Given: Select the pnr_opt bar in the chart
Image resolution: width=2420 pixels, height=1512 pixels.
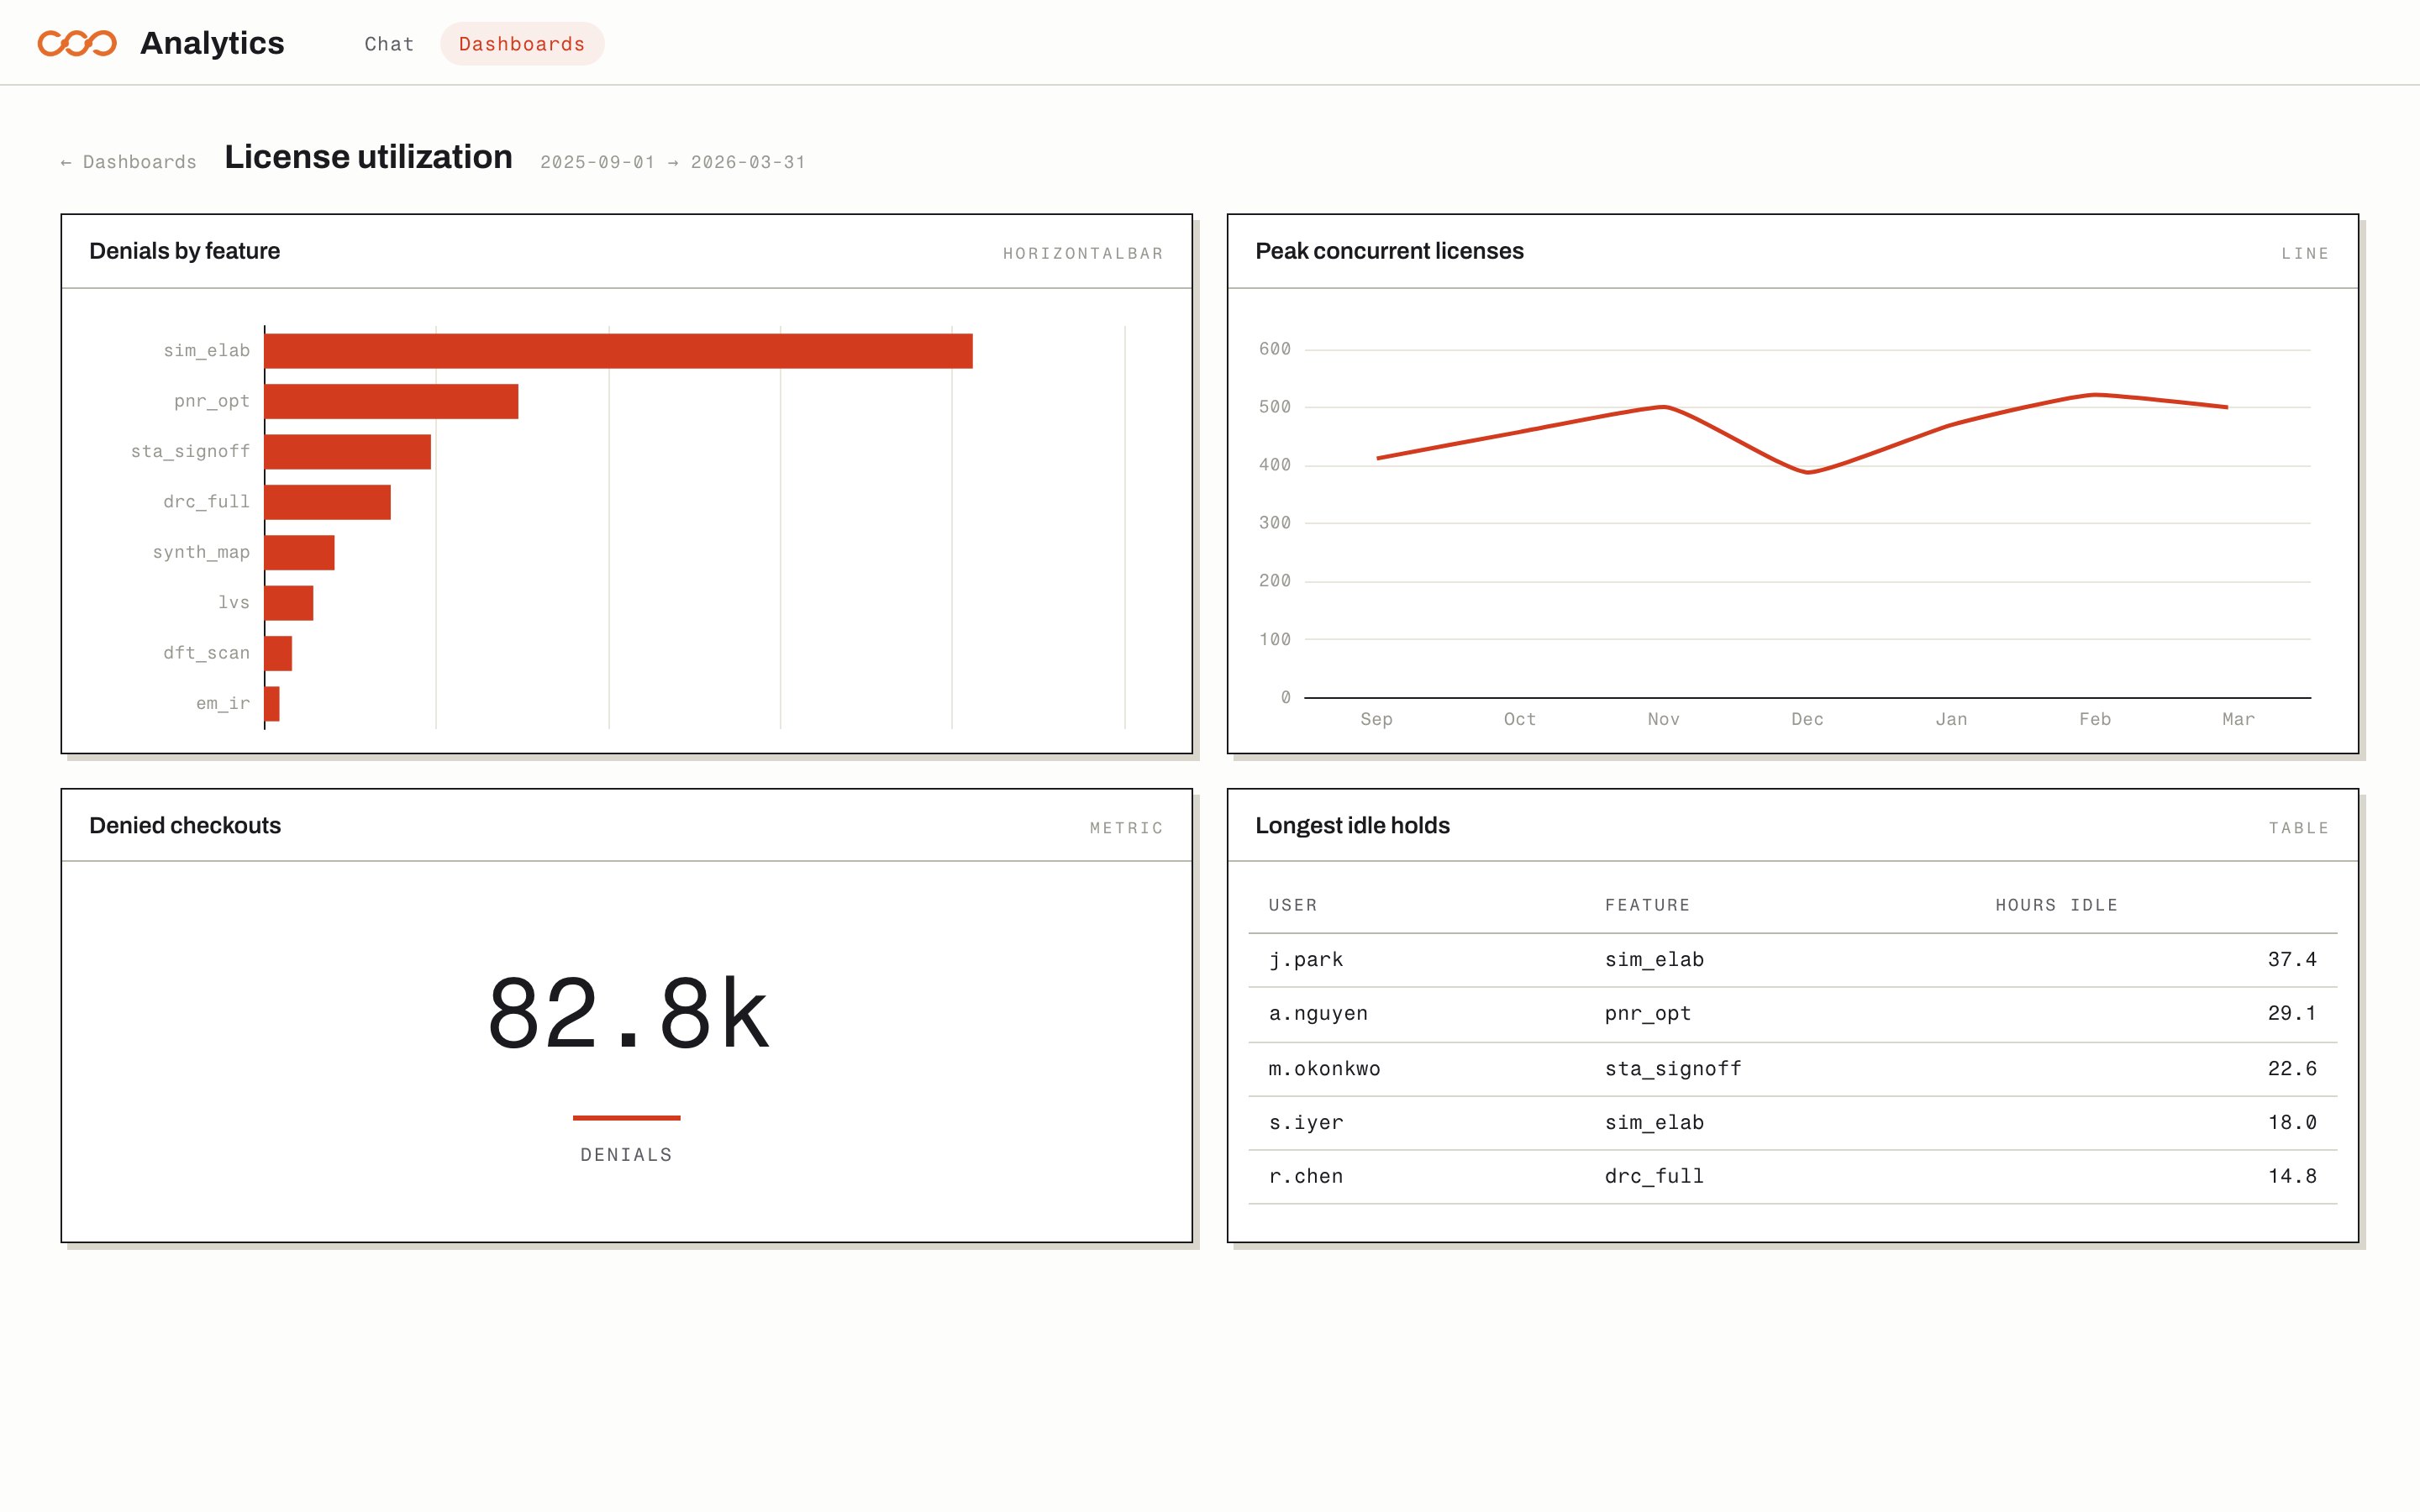Looking at the screenshot, I should coord(391,401).
